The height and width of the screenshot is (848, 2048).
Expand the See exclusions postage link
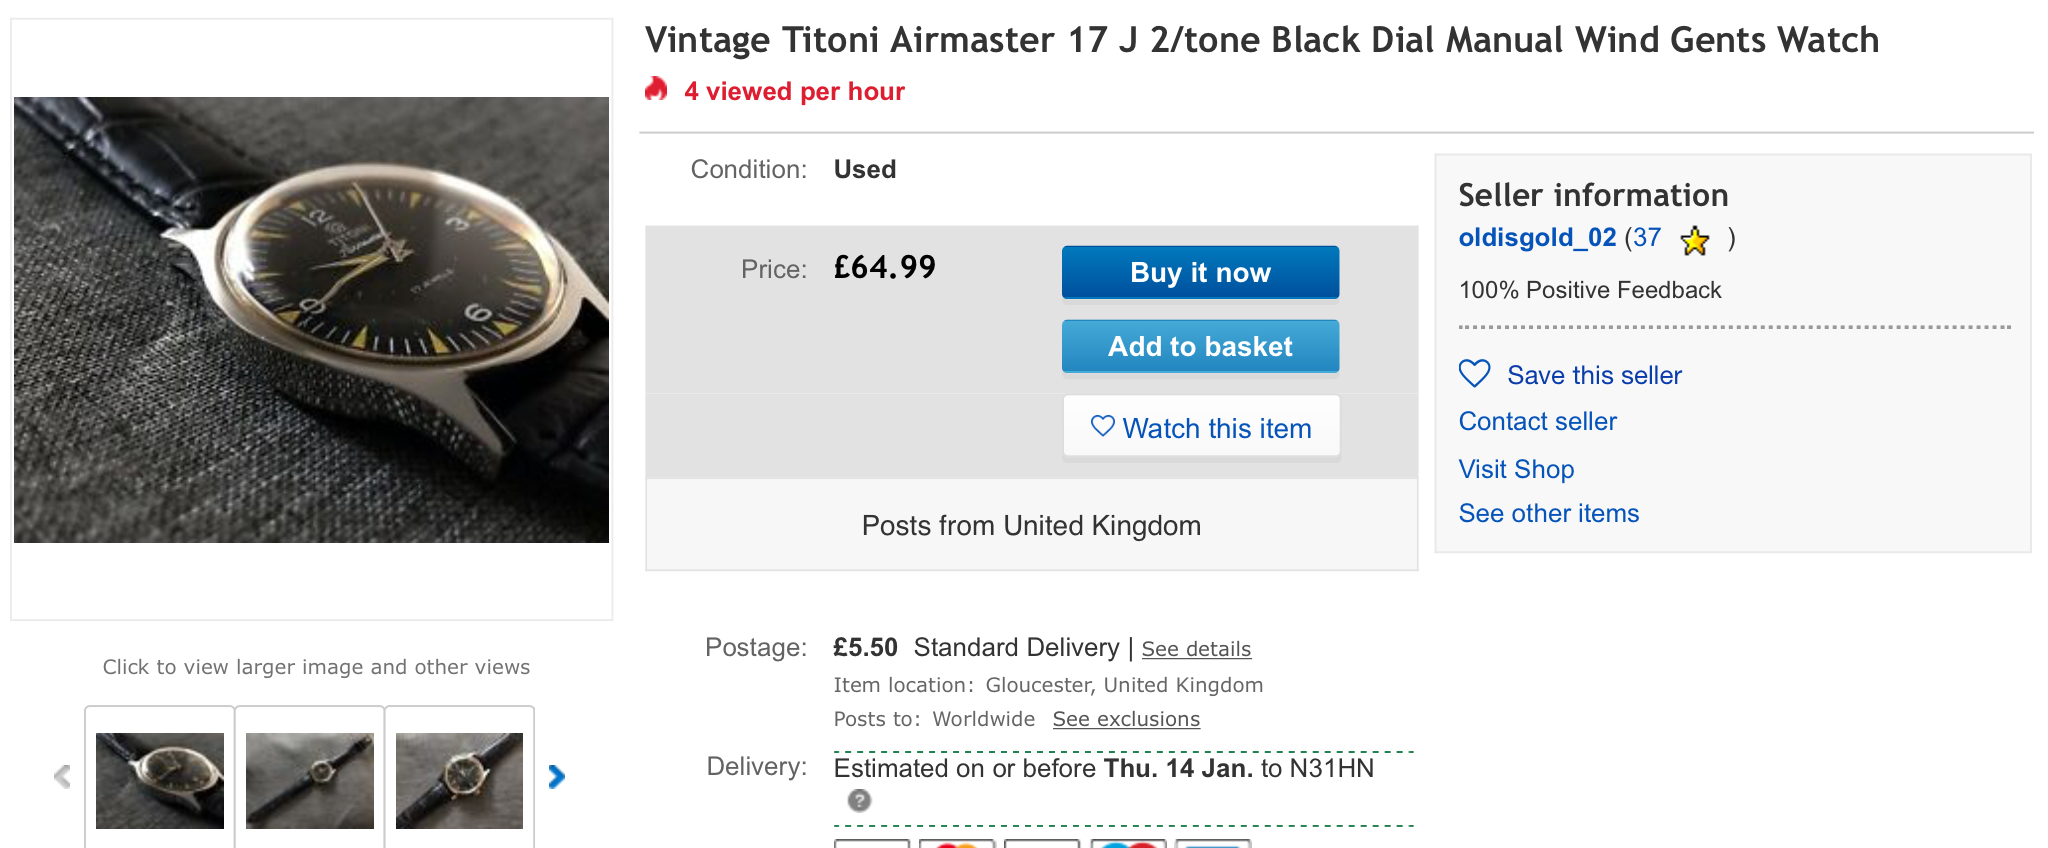point(1126,719)
